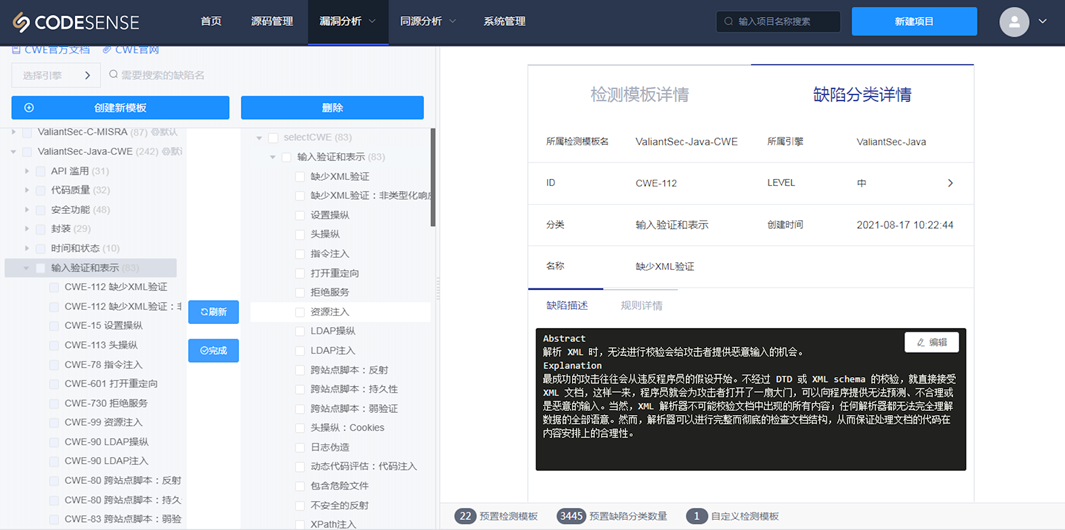
Task: Click the user avatar icon
Action: click(1015, 22)
